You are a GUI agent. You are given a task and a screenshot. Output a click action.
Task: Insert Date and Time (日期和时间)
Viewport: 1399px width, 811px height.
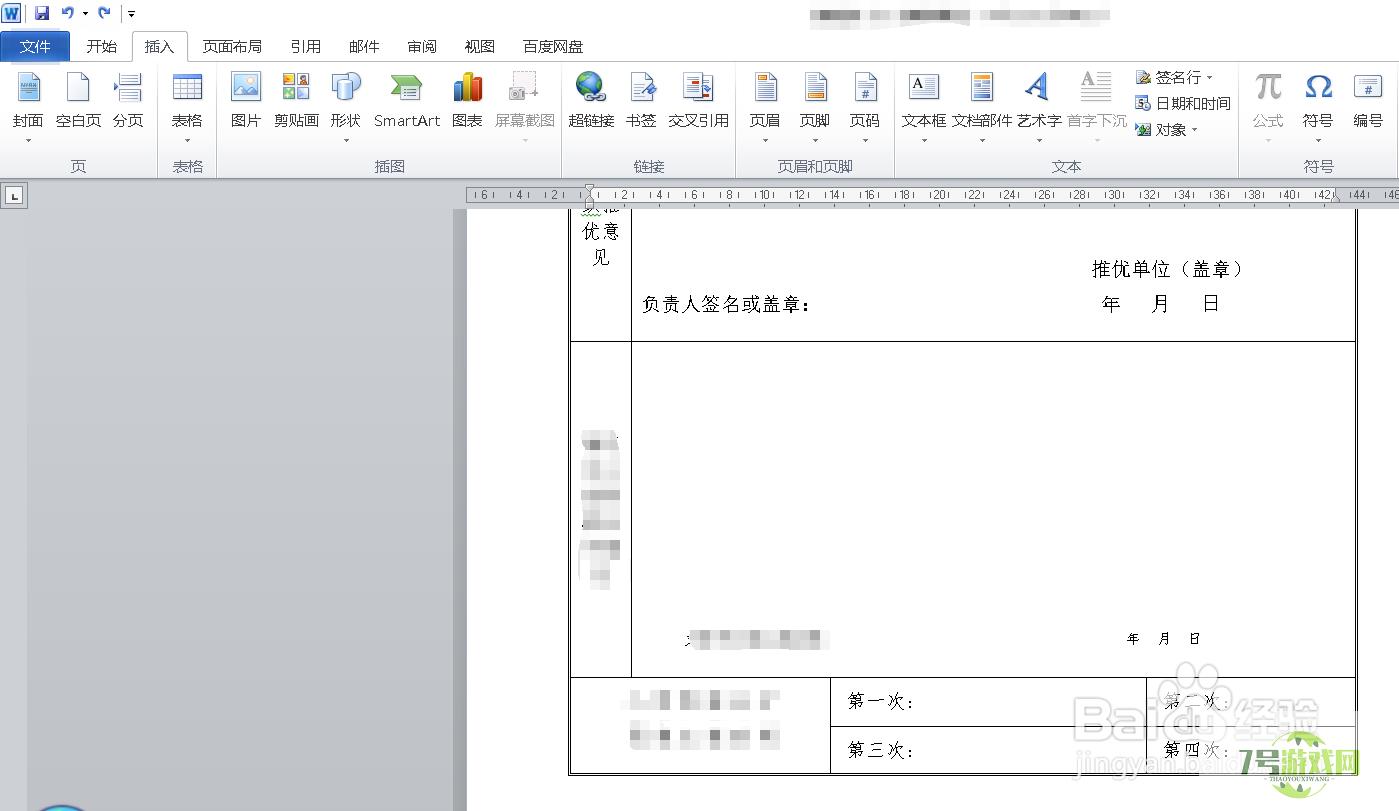1183,103
